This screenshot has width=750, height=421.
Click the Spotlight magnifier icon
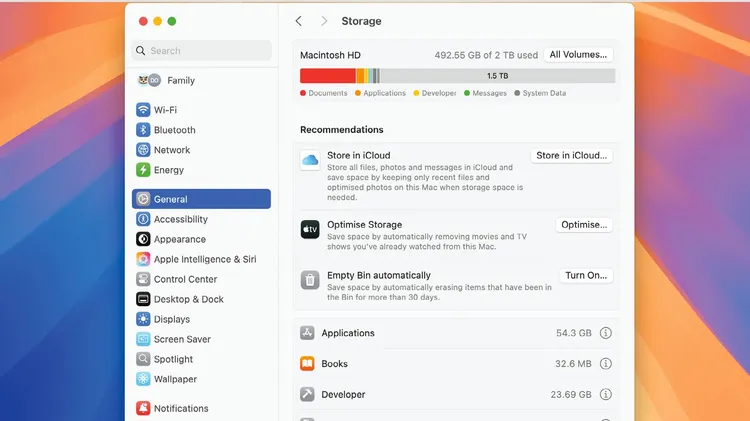coord(144,359)
